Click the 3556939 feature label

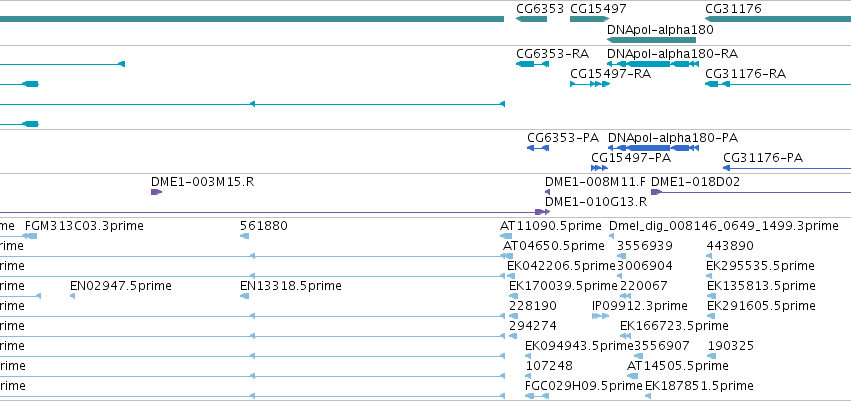645,246
